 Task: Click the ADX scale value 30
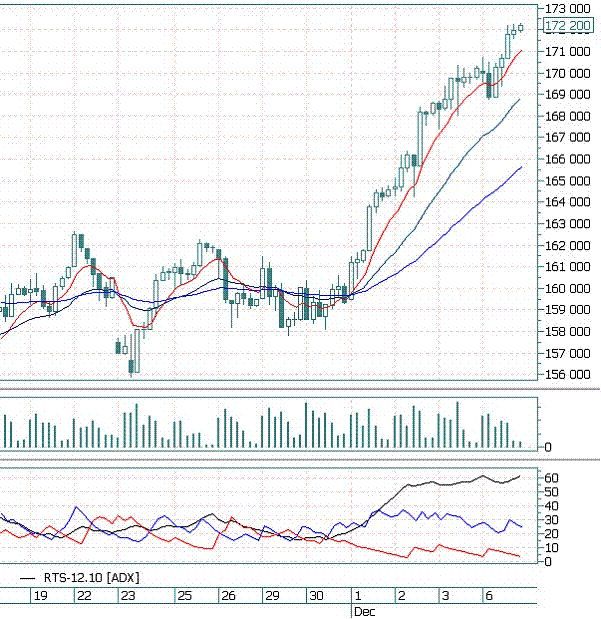pyautogui.click(x=552, y=520)
